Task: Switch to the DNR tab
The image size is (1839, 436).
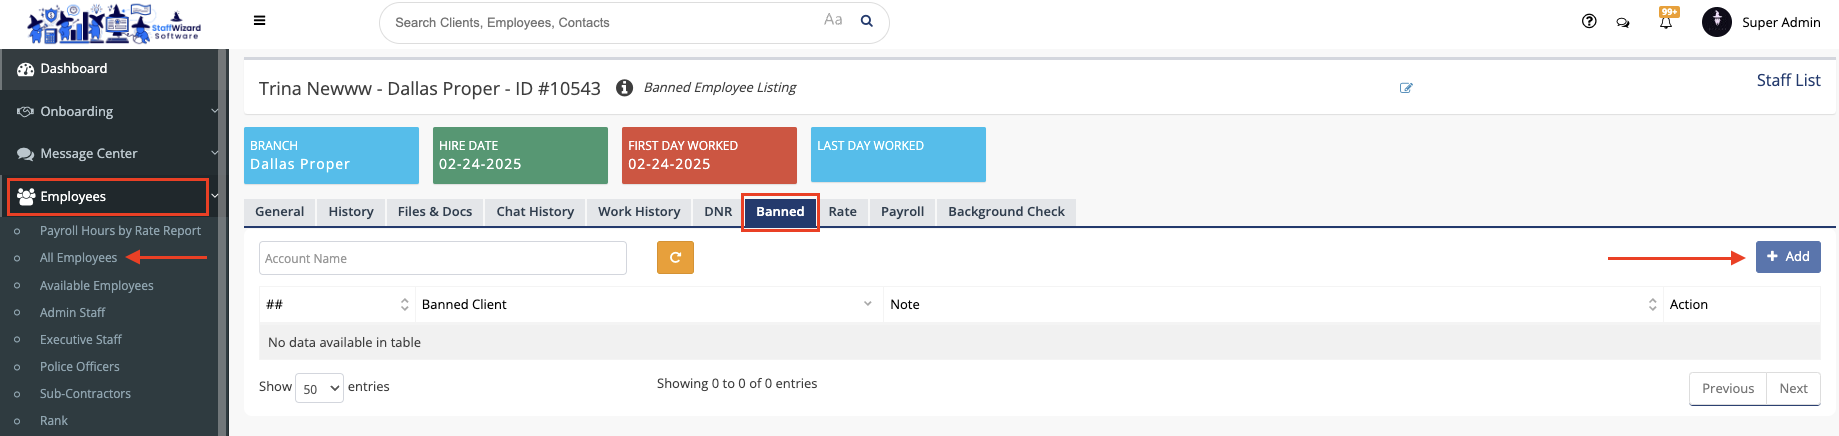Action: point(717,212)
